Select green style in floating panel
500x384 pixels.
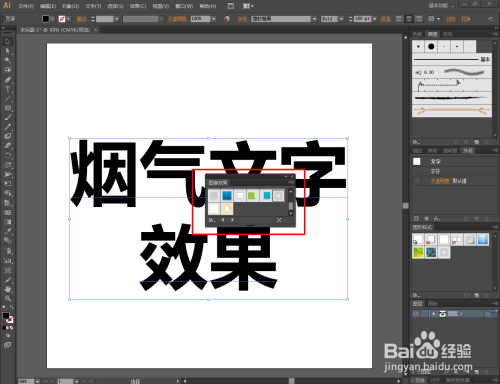(253, 195)
